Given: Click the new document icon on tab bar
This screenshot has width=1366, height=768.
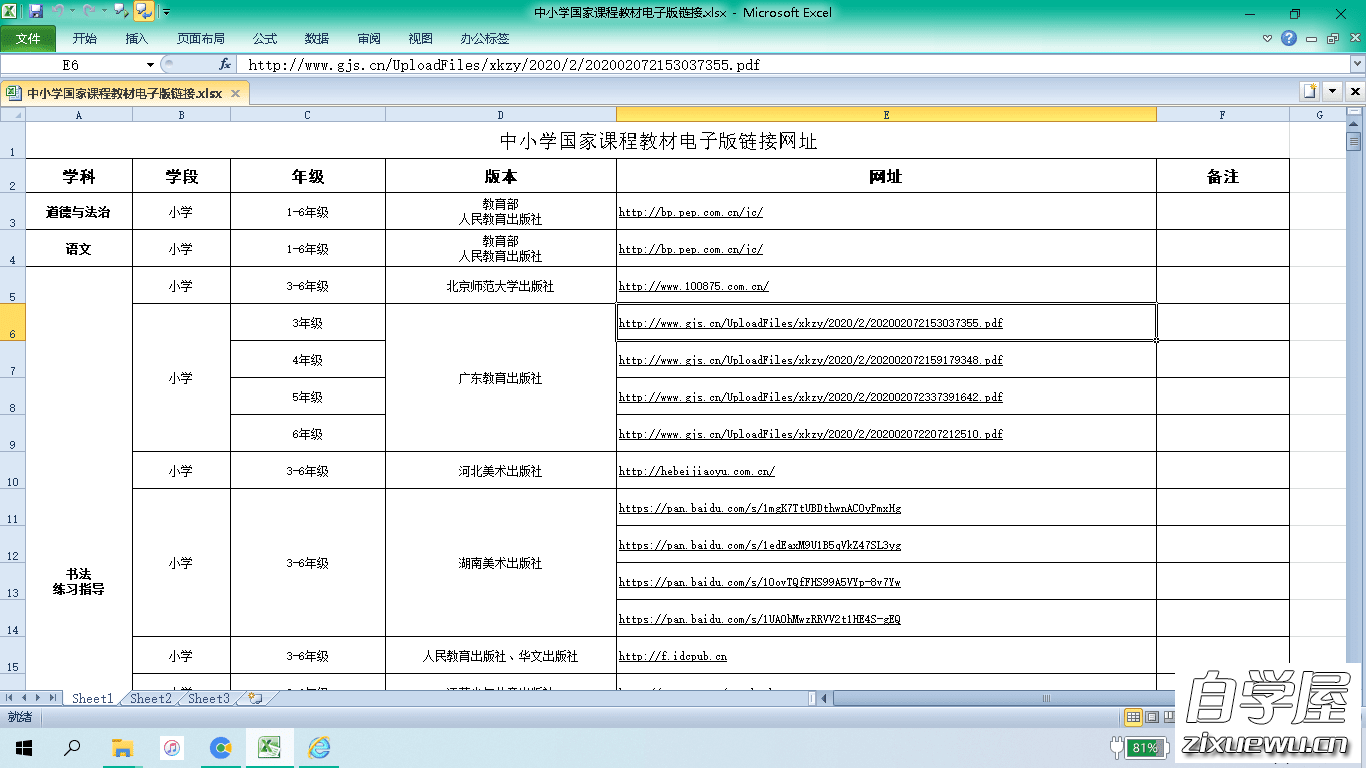Looking at the screenshot, I should point(1310,91).
